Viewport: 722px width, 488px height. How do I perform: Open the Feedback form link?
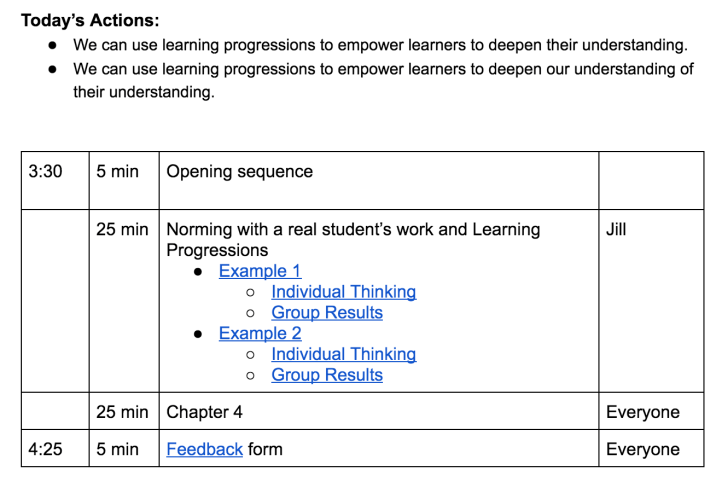[204, 449]
